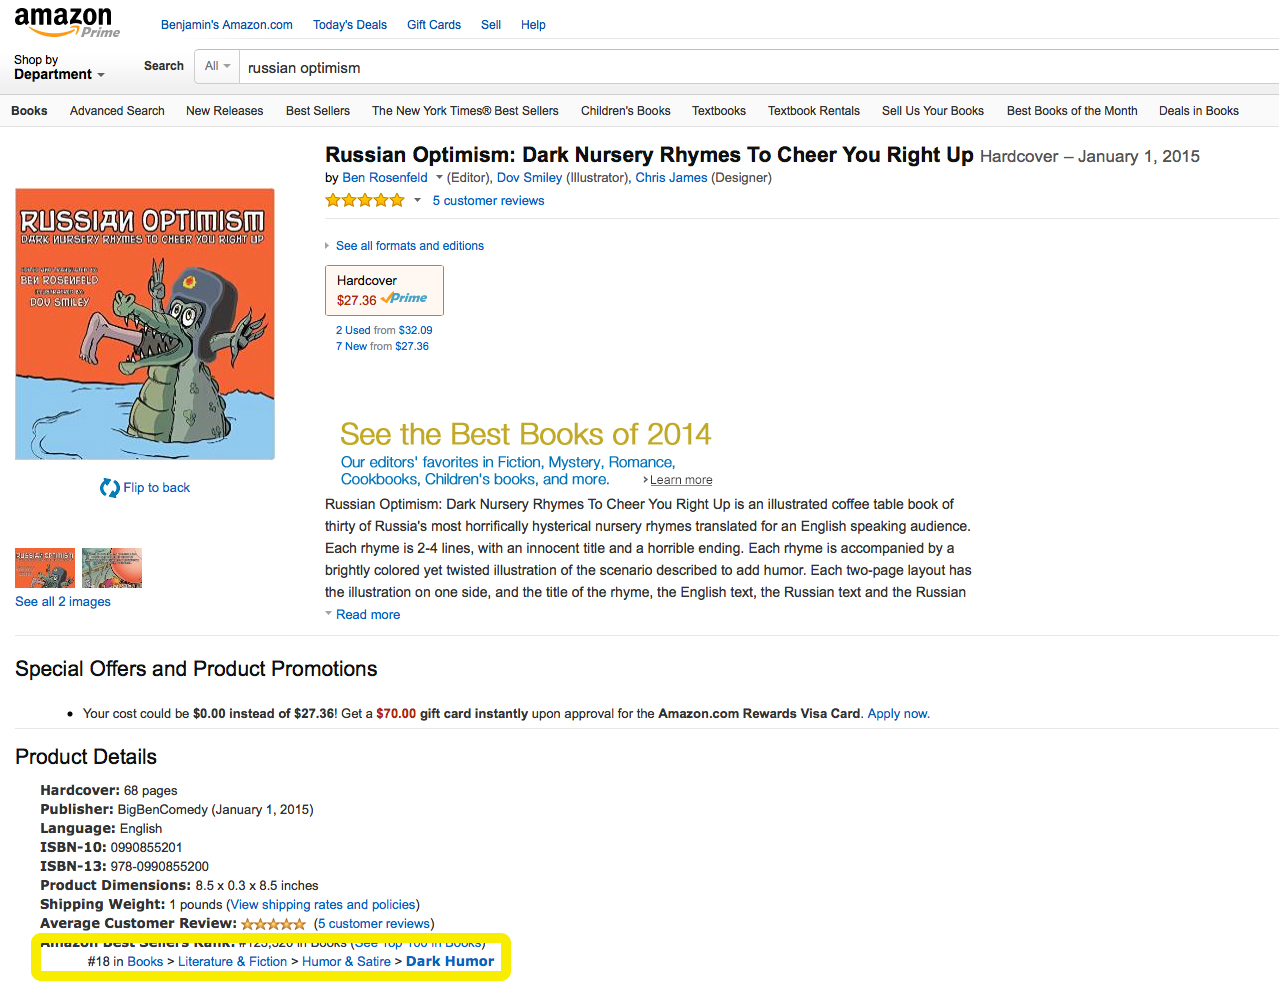Open the All search category dropdown
1279x985 pixels.
pos(217,67)
